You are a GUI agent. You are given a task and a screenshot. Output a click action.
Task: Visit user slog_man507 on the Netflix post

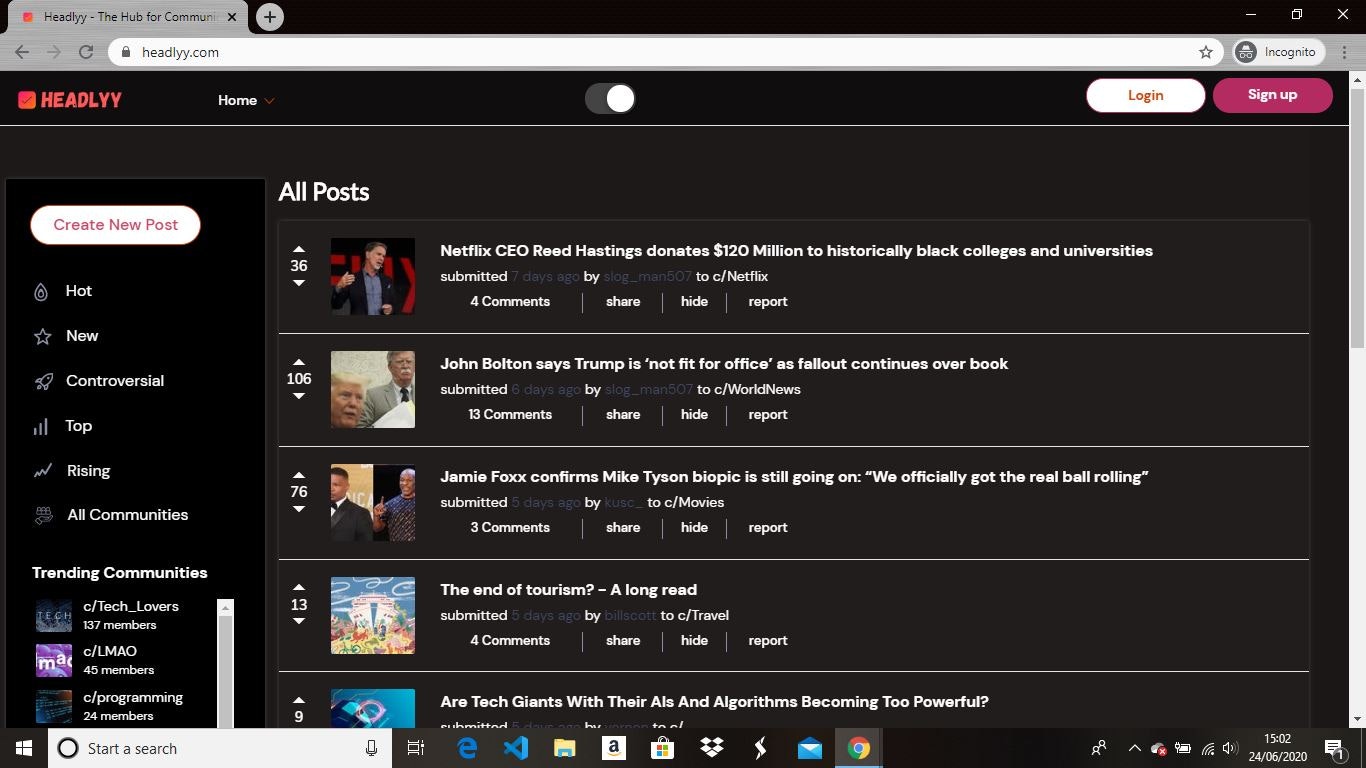(647, 276)
